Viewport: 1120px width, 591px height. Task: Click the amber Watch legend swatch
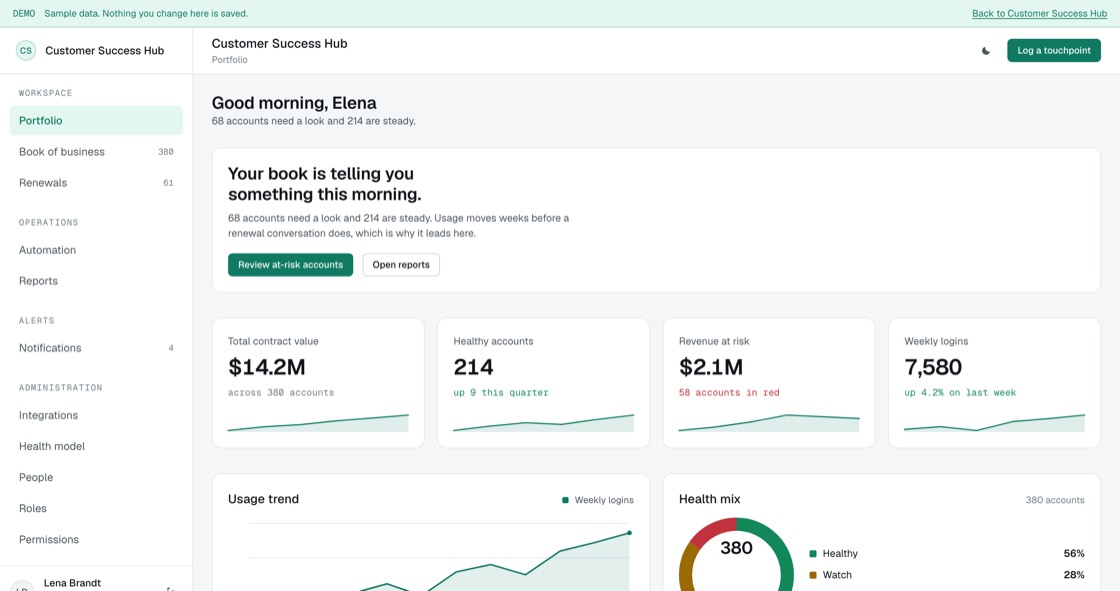813,575
